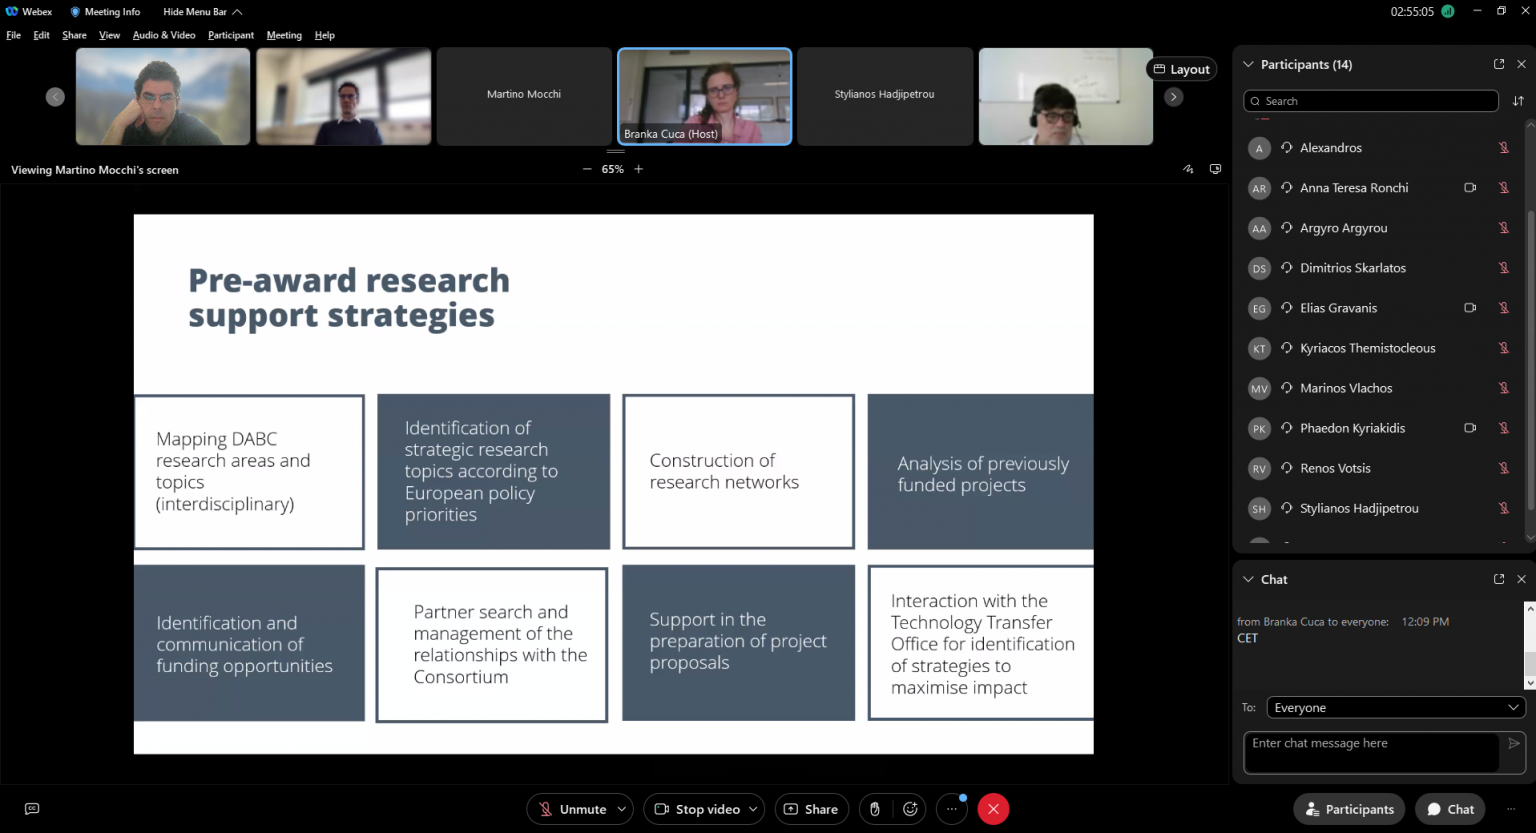Click the Share button
The image size is (1536, 833).
point(811,809)
